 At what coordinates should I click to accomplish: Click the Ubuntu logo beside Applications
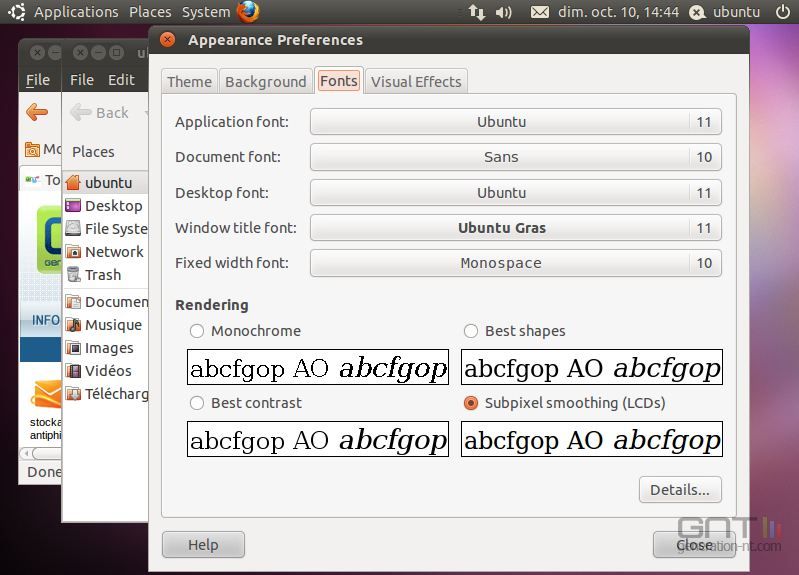click(x=17, y=12)
